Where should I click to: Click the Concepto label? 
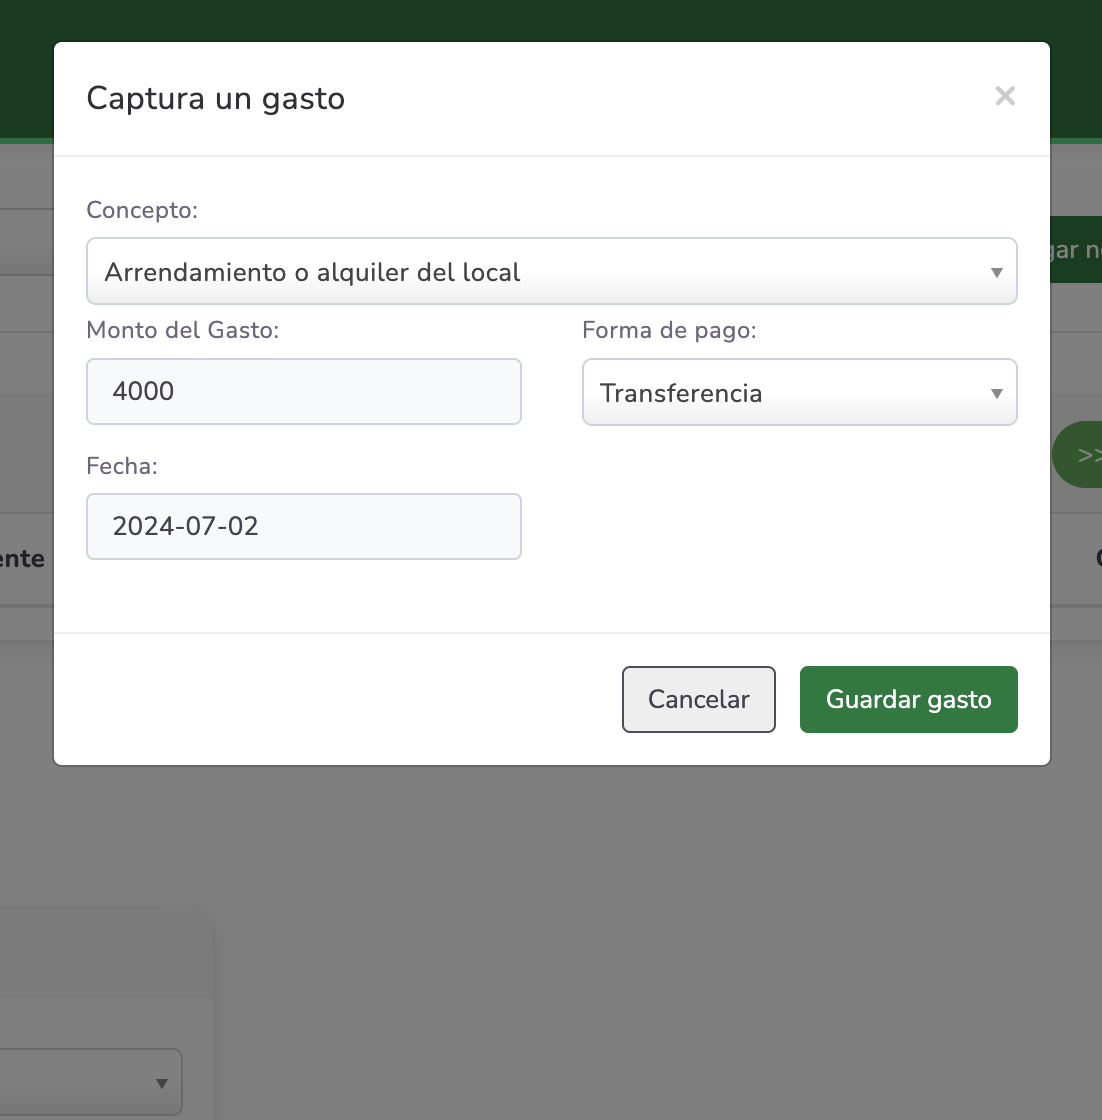point(142,210)
